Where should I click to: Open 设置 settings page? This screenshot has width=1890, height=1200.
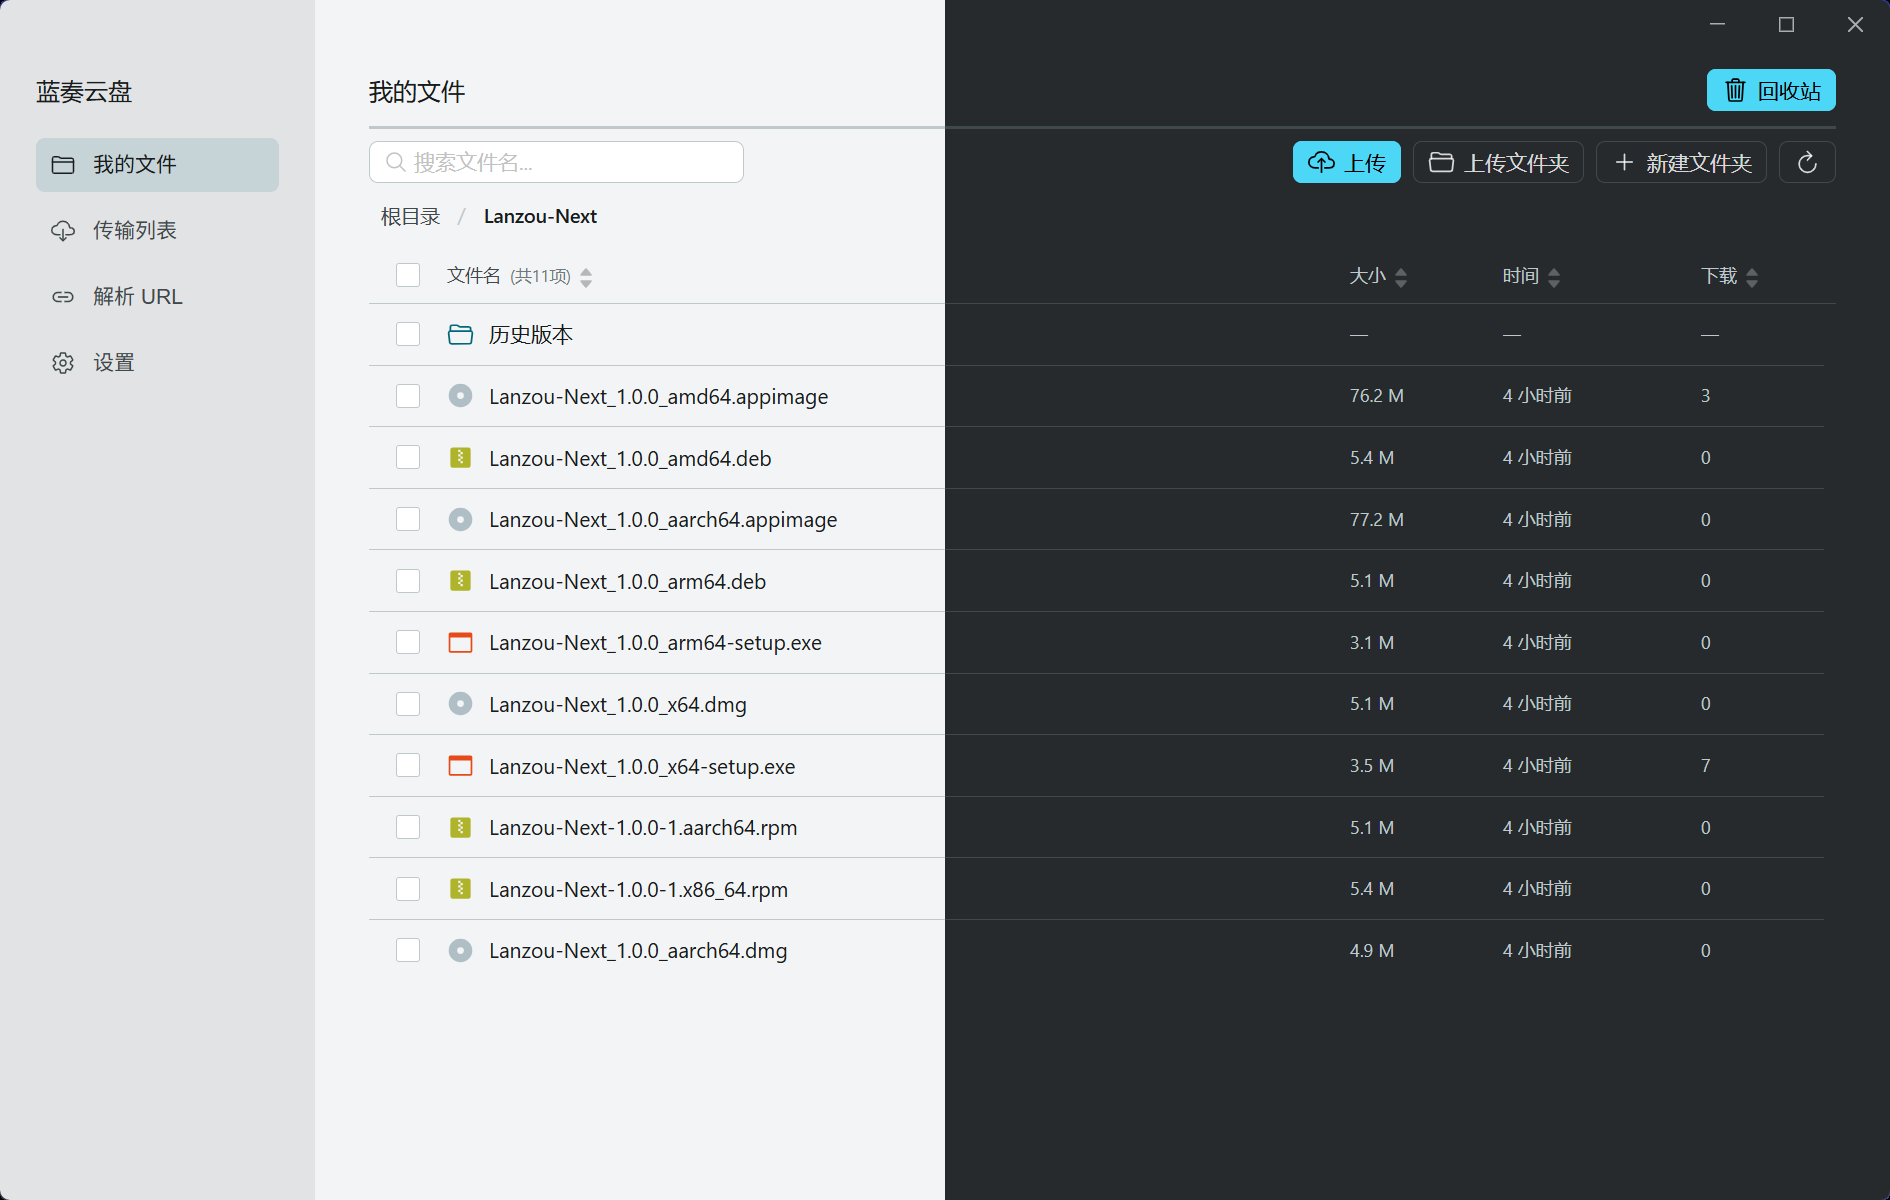[x=157, y=363]
